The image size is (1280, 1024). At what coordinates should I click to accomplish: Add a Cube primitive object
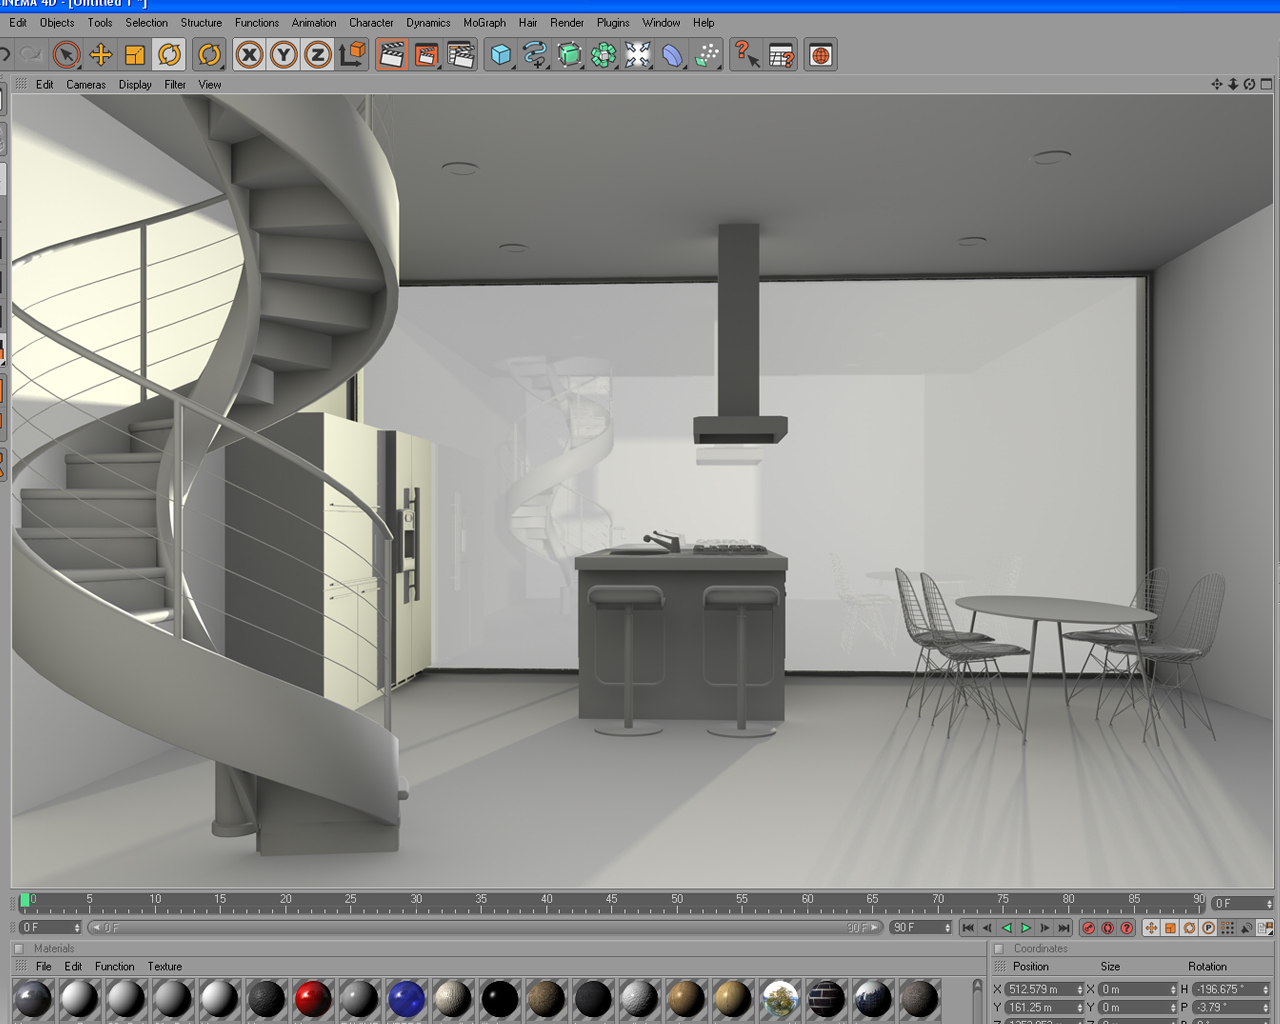(x=501, y=55)
